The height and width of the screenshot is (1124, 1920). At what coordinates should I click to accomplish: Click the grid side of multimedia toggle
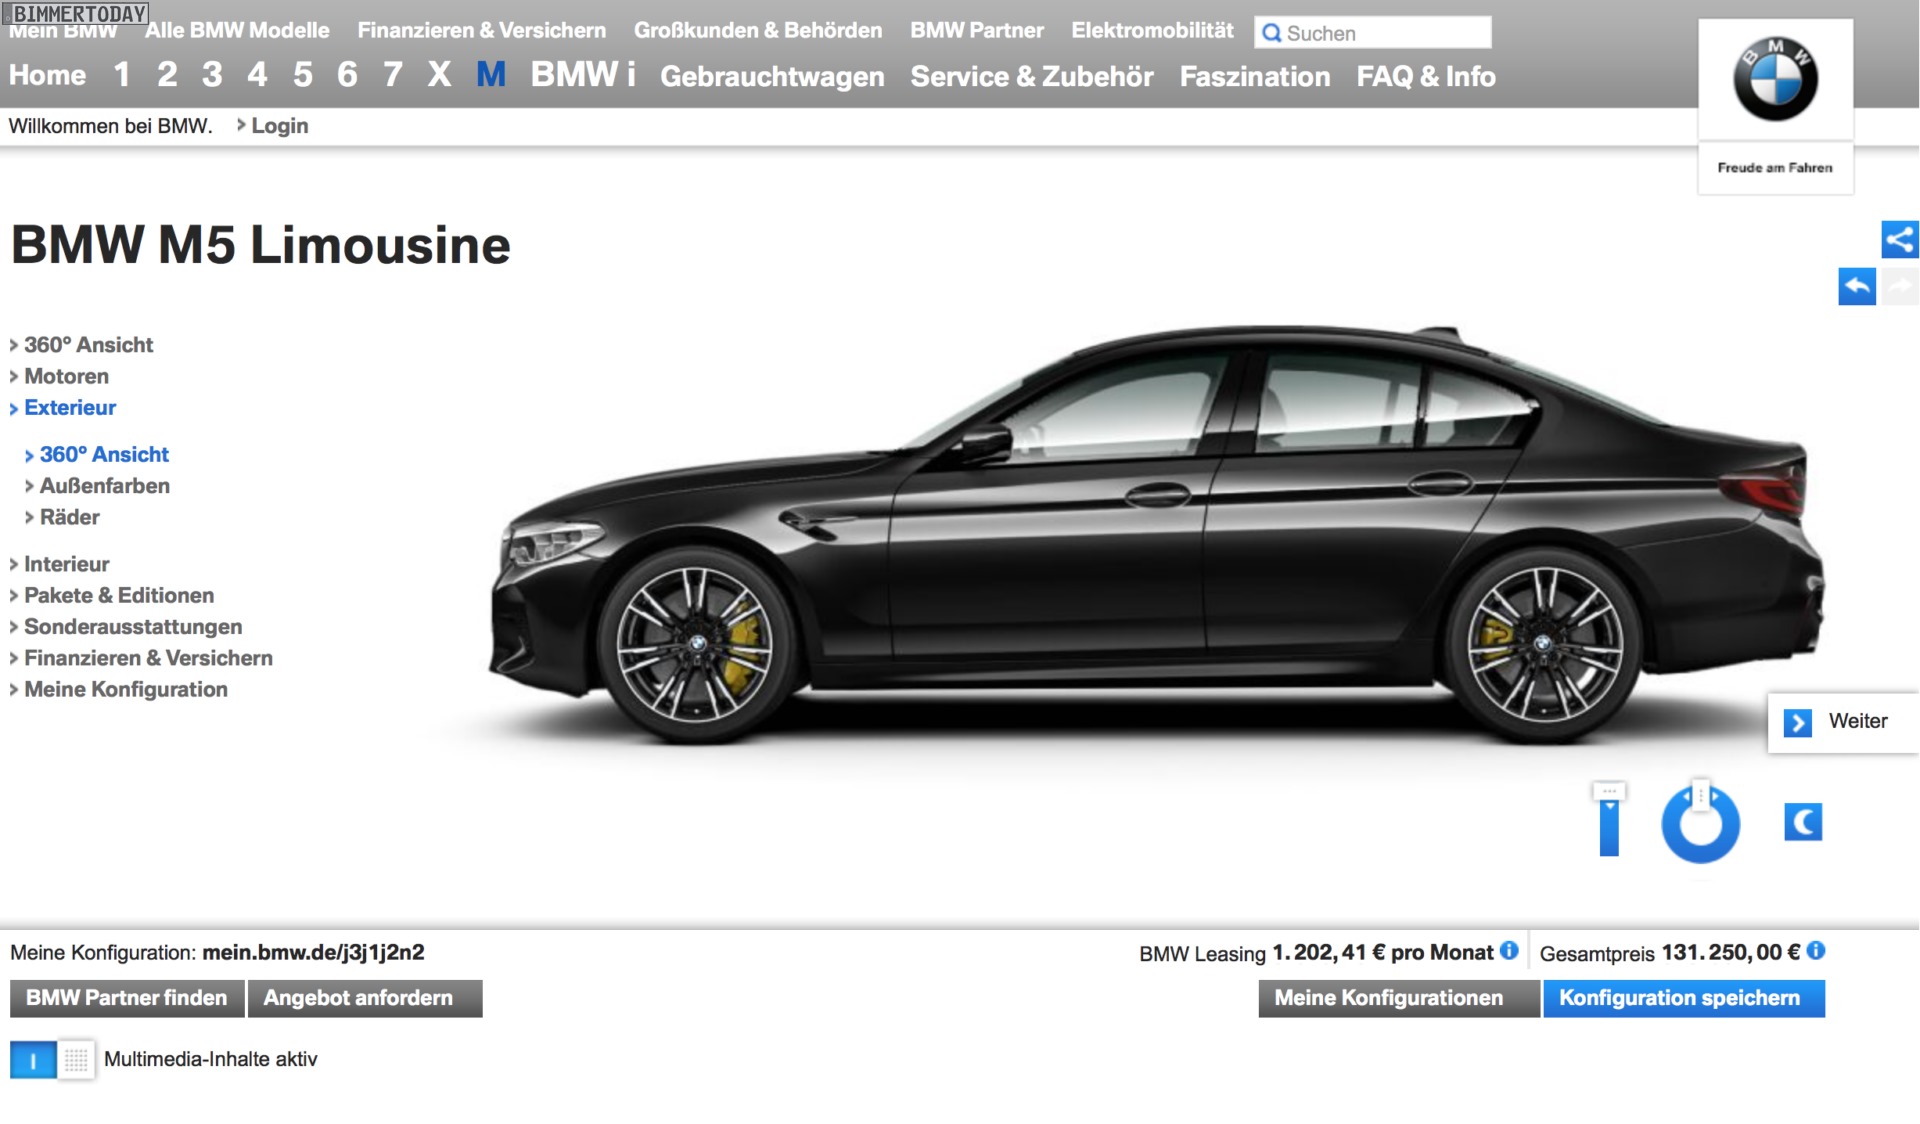point(76,1060)
